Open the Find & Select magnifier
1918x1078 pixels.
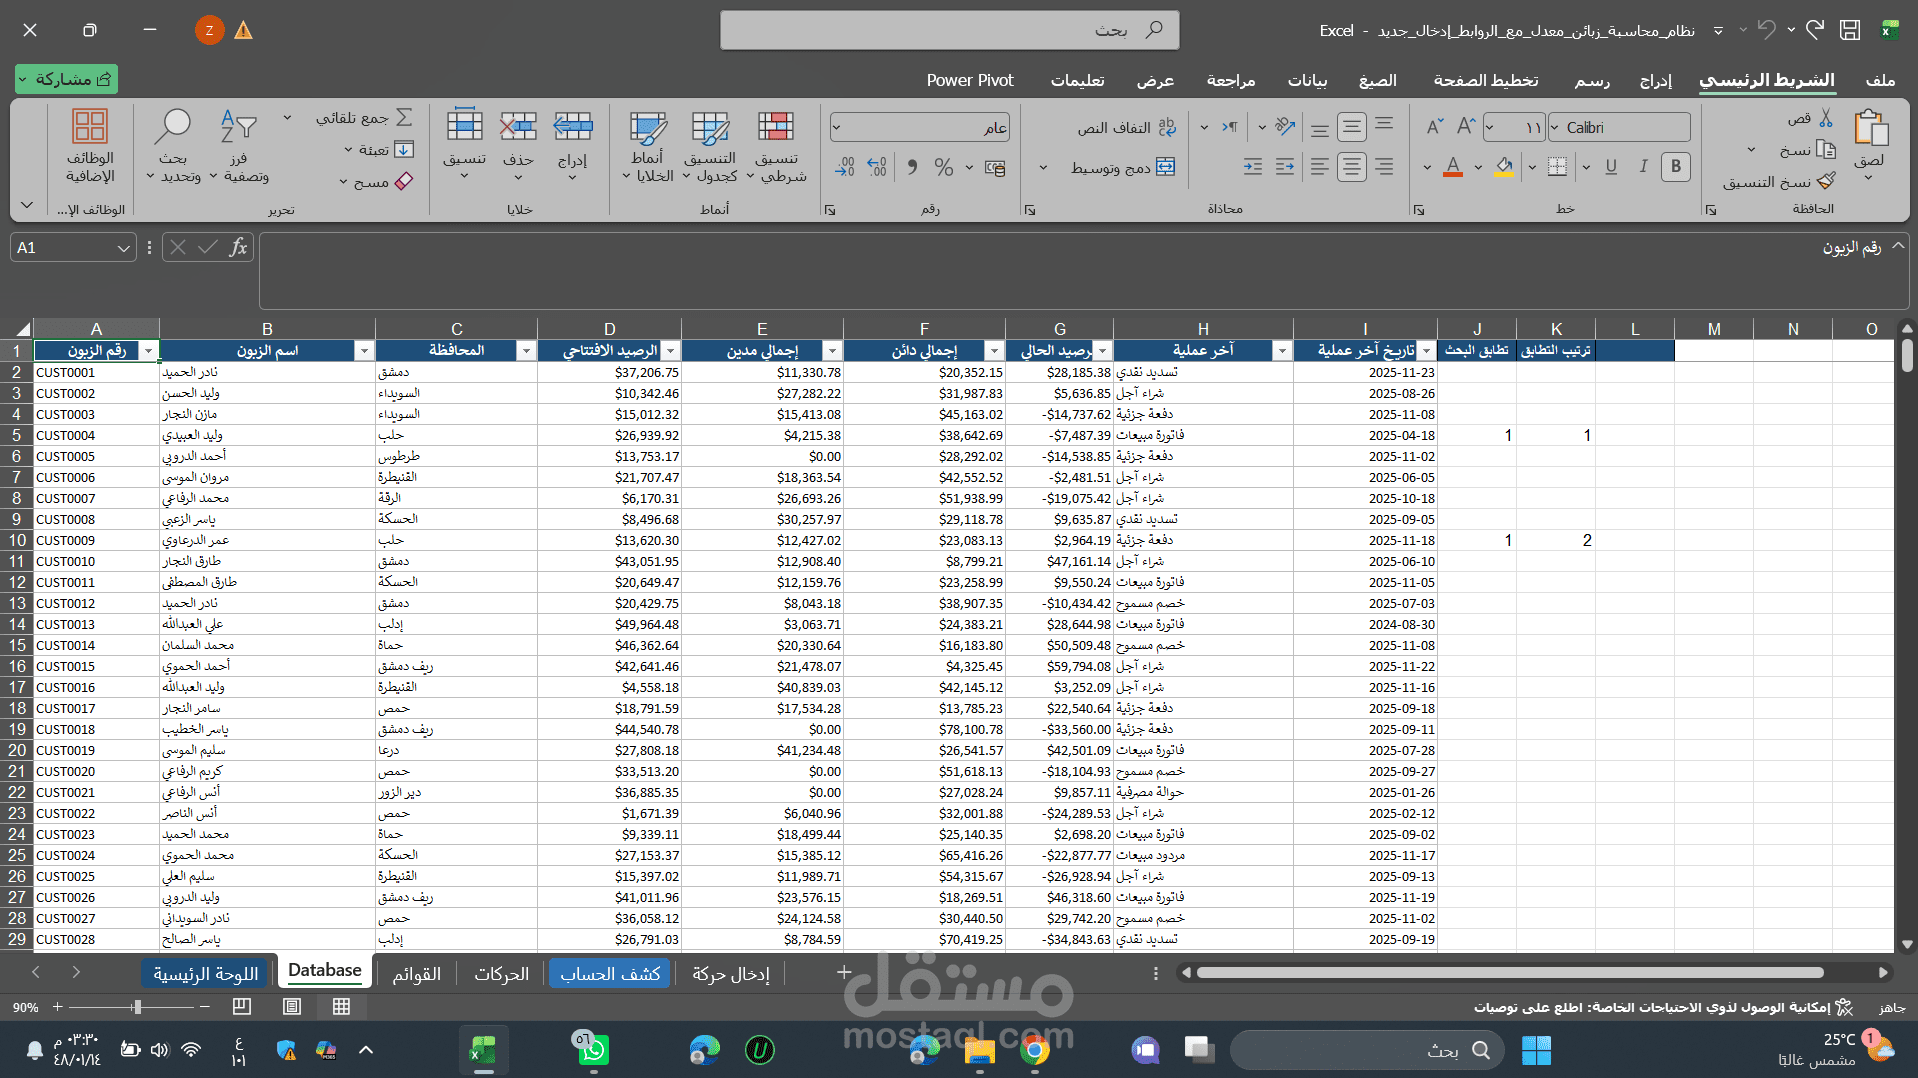pos(173,127)
